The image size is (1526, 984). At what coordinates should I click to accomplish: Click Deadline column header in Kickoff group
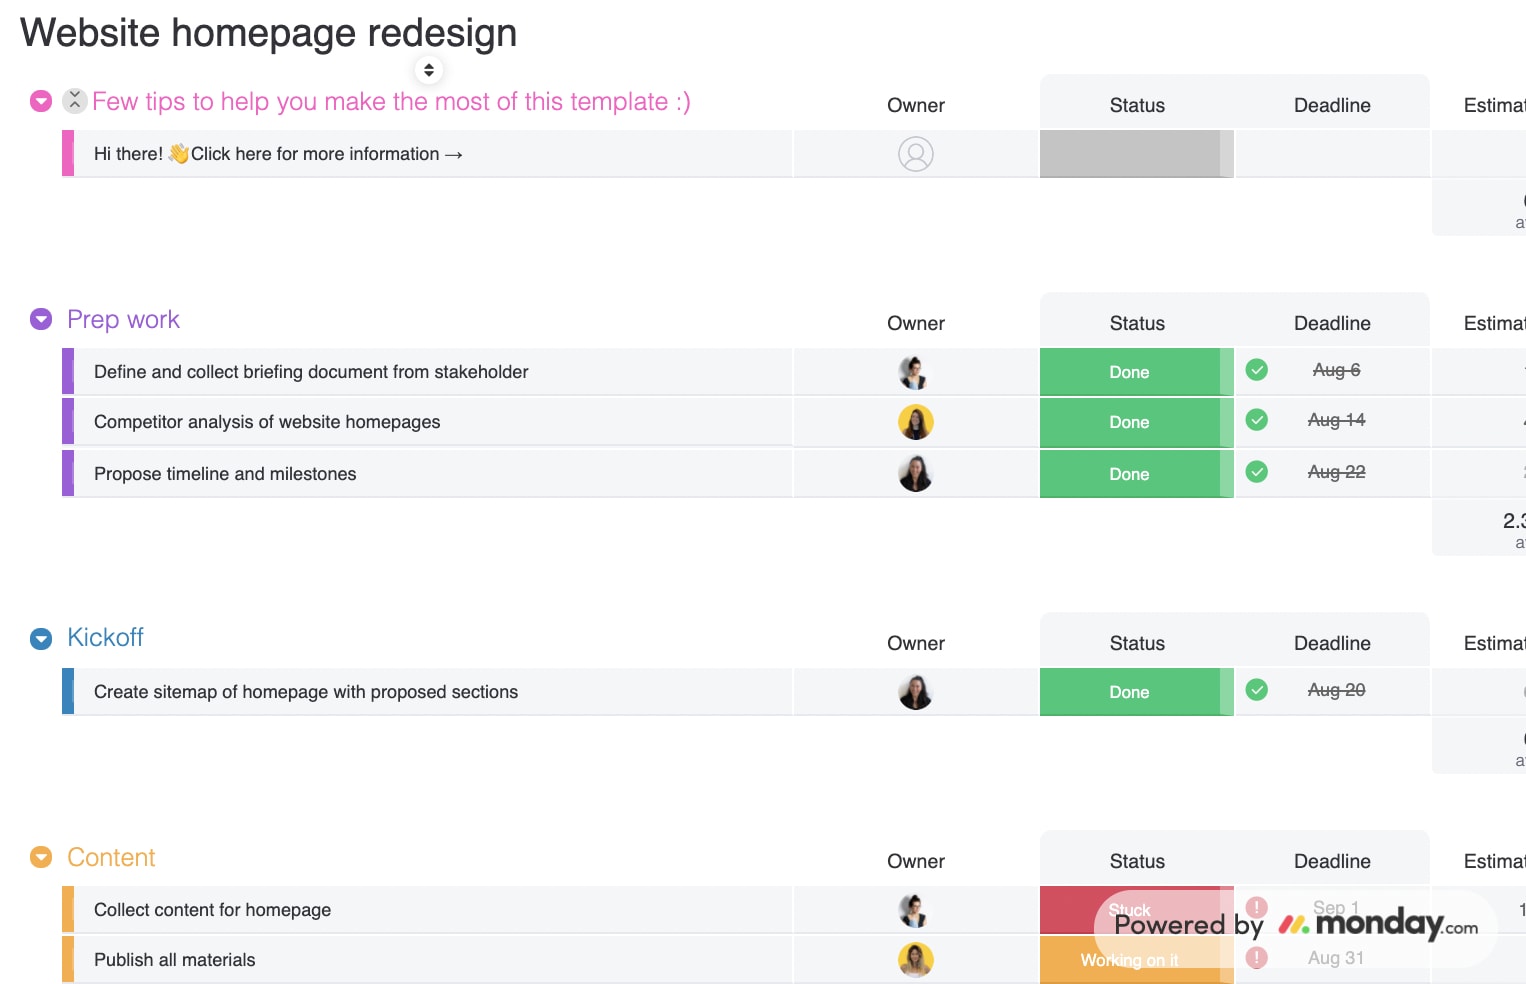tap(1332, 643)
